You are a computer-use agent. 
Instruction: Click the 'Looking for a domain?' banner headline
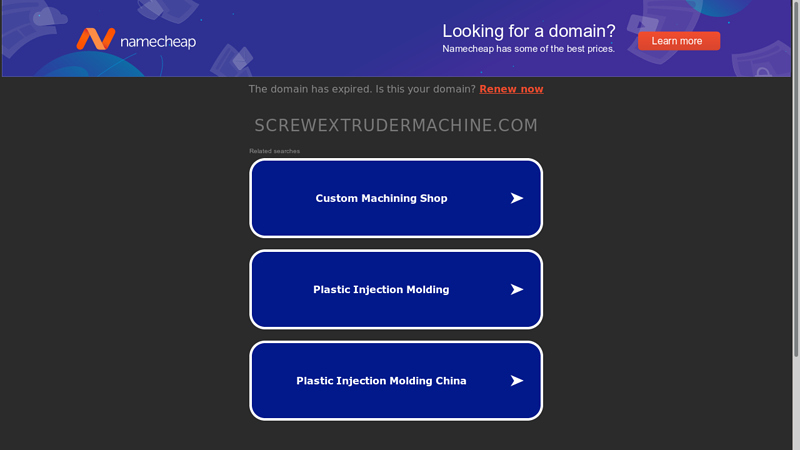point(529,31)
